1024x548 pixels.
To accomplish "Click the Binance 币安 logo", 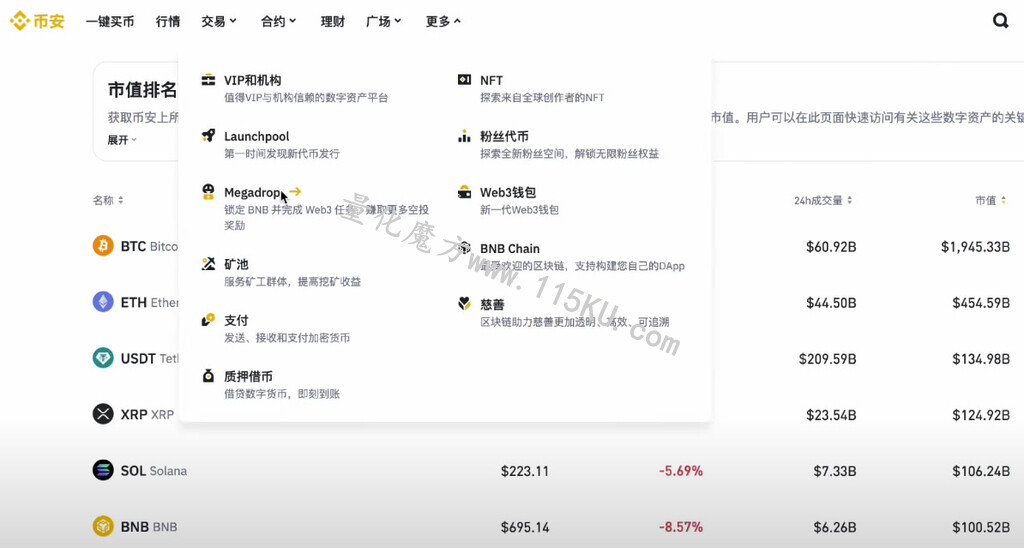I will click(37, 22).
